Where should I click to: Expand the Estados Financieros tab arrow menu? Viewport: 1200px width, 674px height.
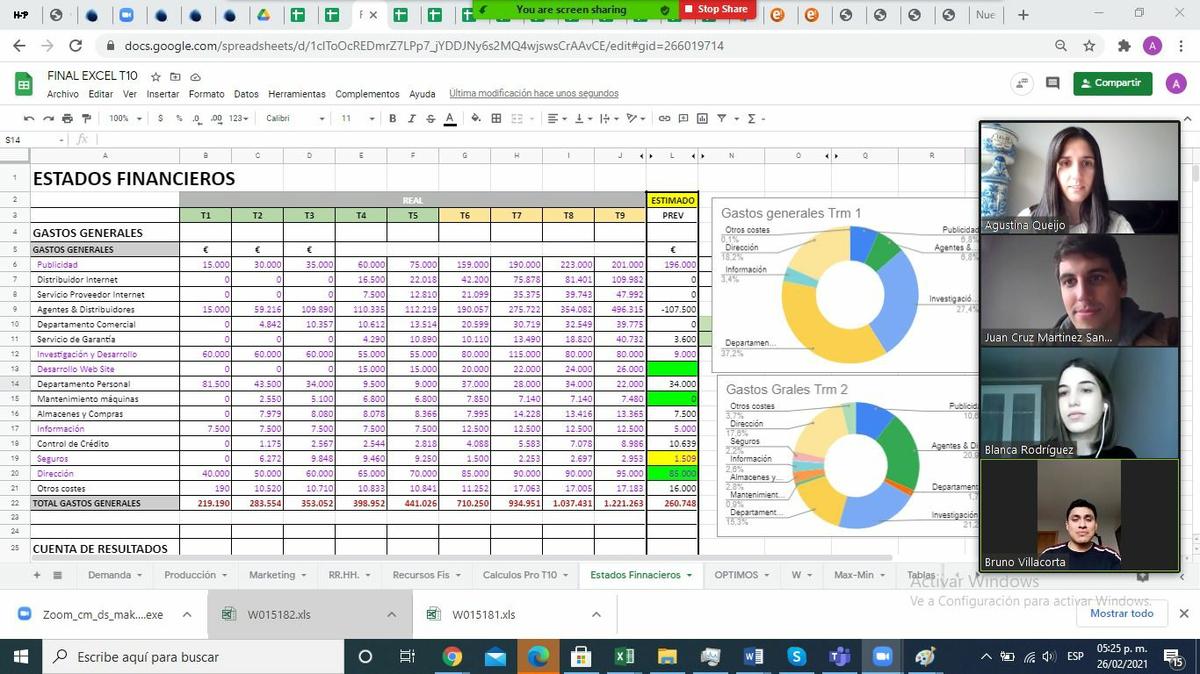coord(689,575)
